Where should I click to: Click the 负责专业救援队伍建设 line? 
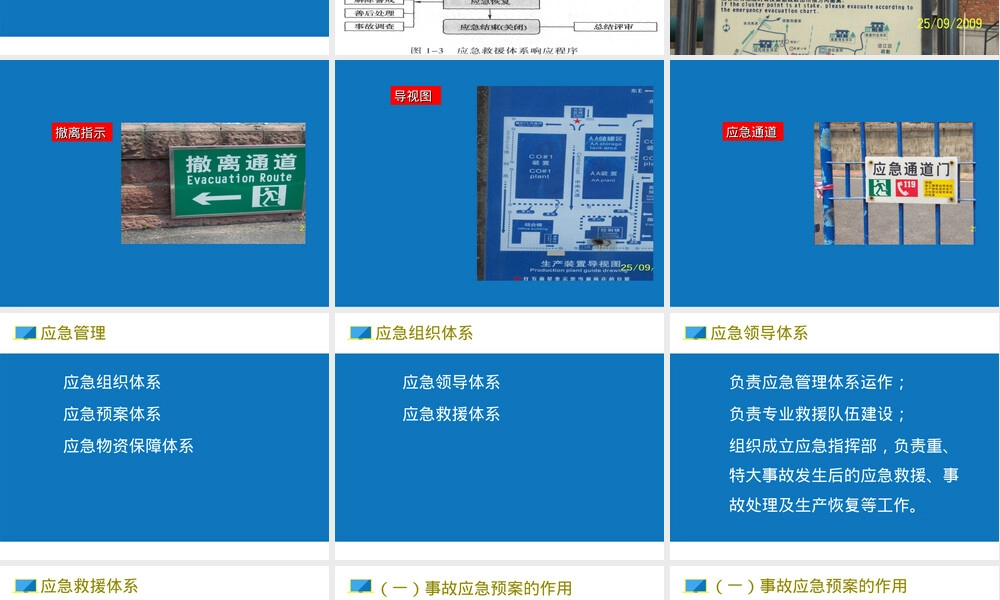tap(818, 414)
